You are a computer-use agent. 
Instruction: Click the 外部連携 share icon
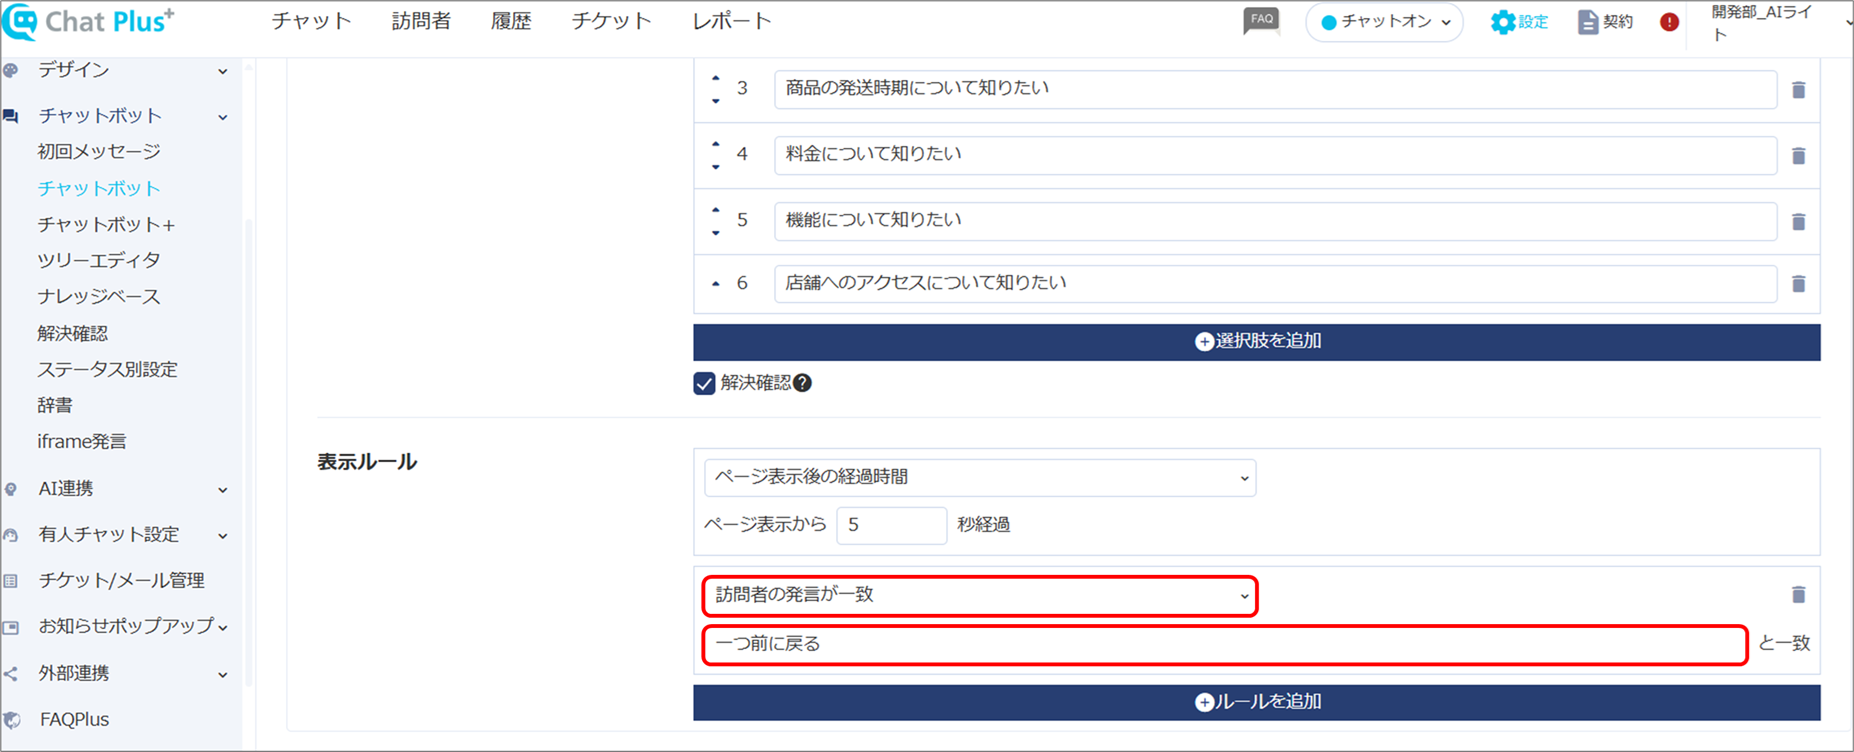[11, 674]
